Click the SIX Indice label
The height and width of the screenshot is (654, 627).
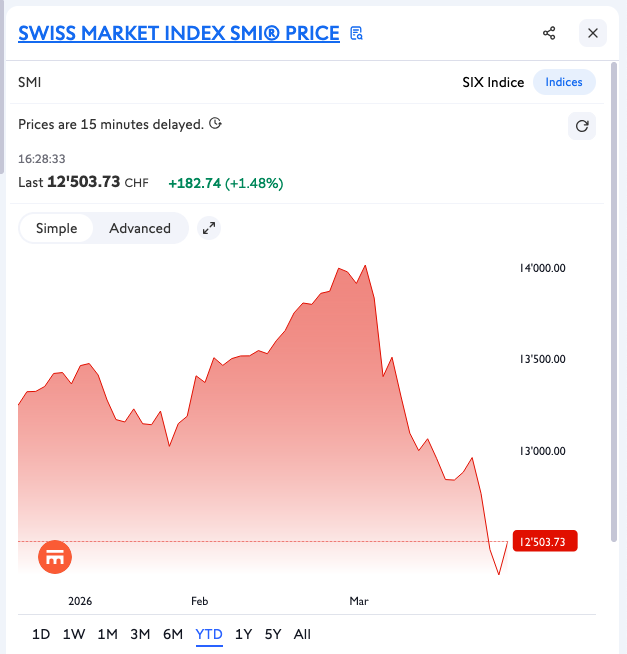pyautogui.click(x=493, y=82)
